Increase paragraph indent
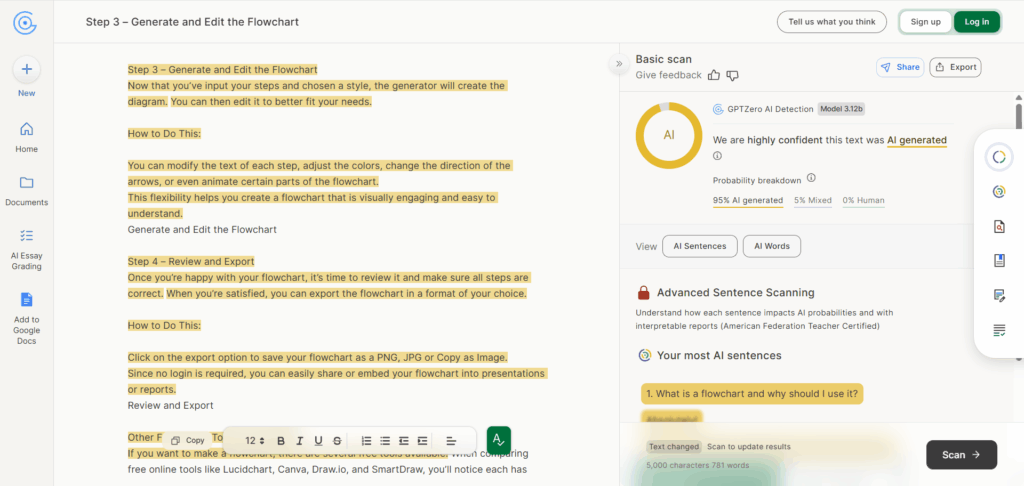 tap(423, 441)
